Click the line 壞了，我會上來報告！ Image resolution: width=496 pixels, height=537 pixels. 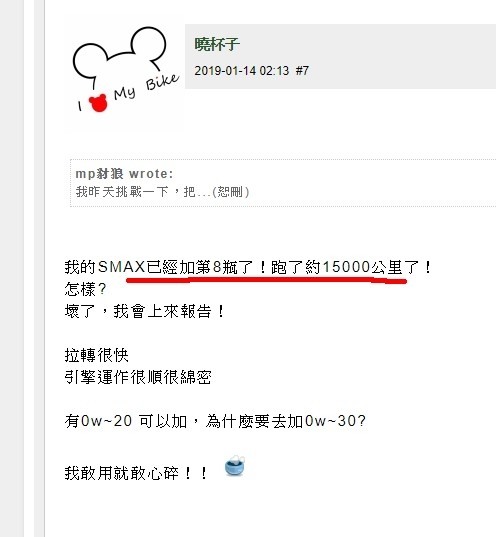click(145, 311)
